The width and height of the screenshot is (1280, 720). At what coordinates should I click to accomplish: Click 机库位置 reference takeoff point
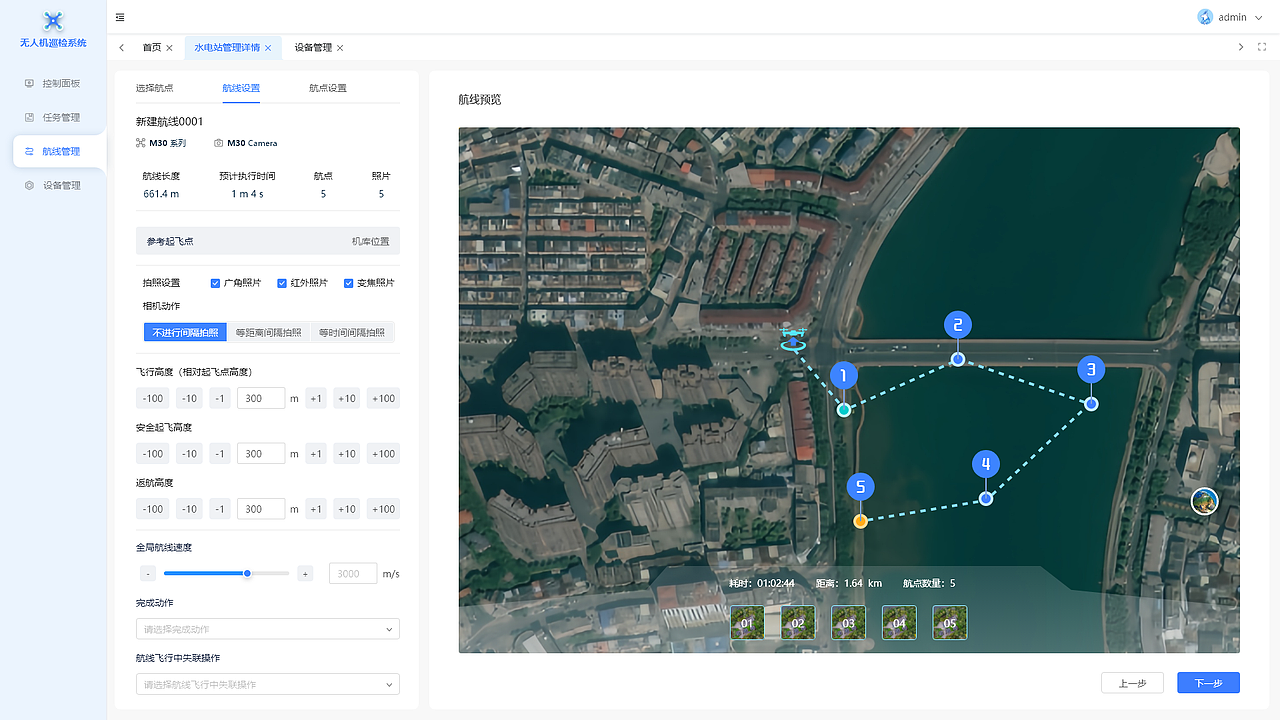(370, 241)
